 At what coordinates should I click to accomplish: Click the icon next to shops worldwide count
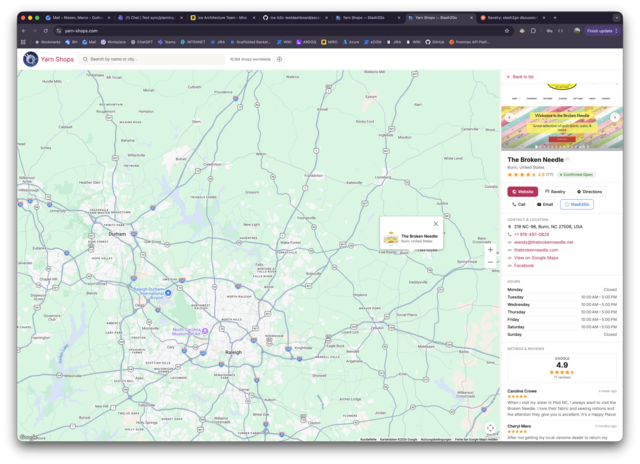[x=279, y=59]
